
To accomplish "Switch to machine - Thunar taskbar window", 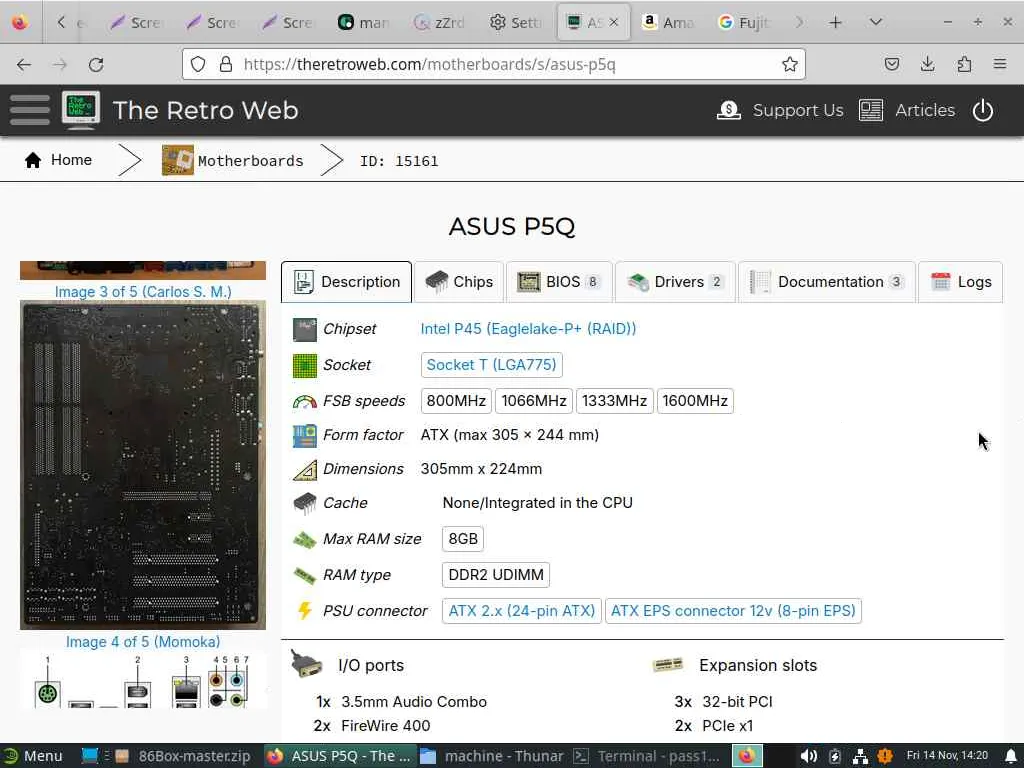I will click(492, 756).
